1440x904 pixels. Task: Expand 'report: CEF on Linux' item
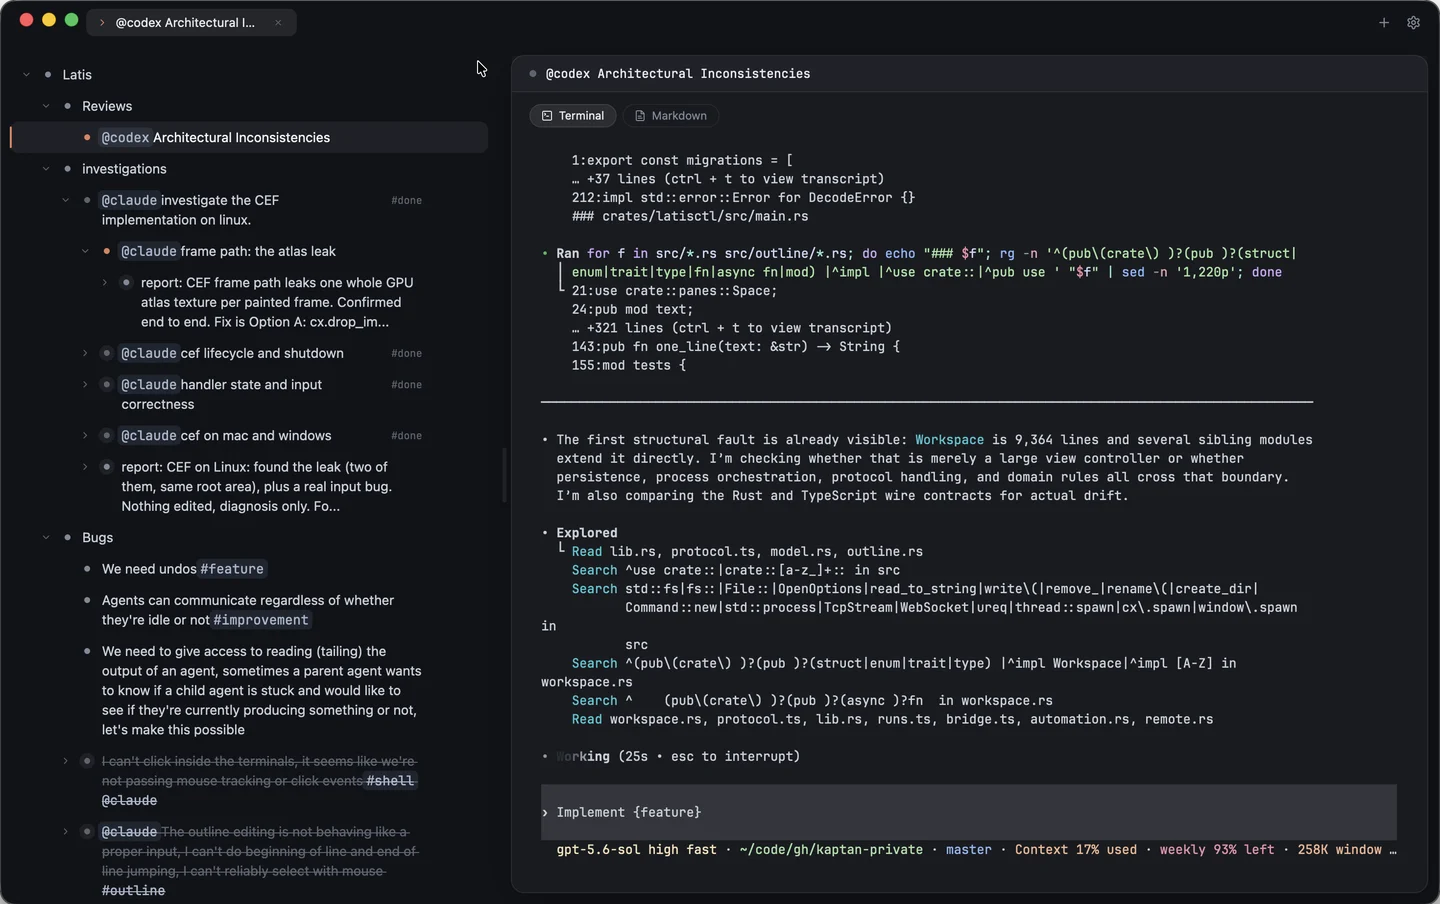click(x=85, y=467)
